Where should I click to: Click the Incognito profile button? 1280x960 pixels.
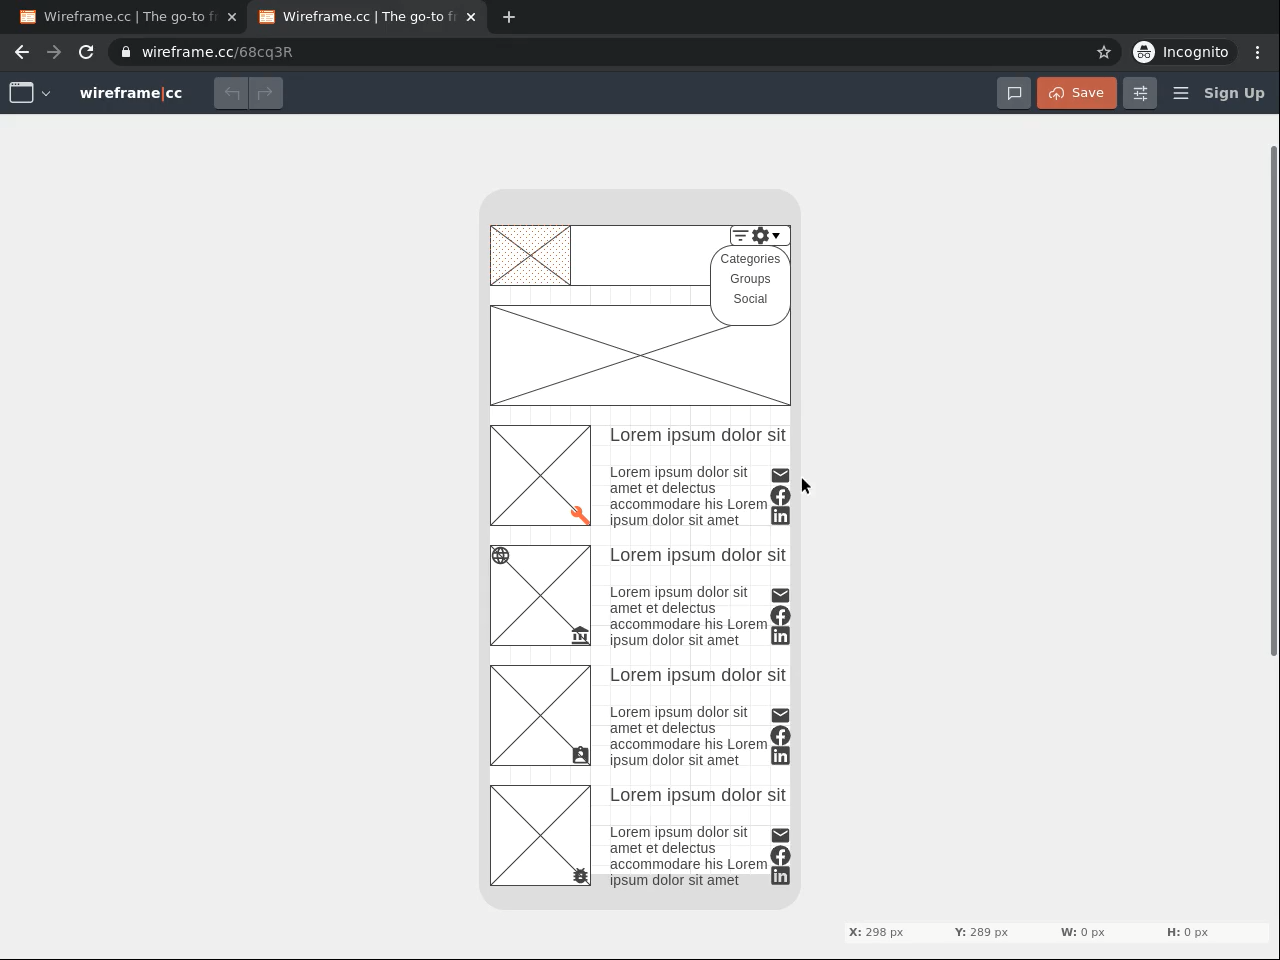coord(1182,52)
